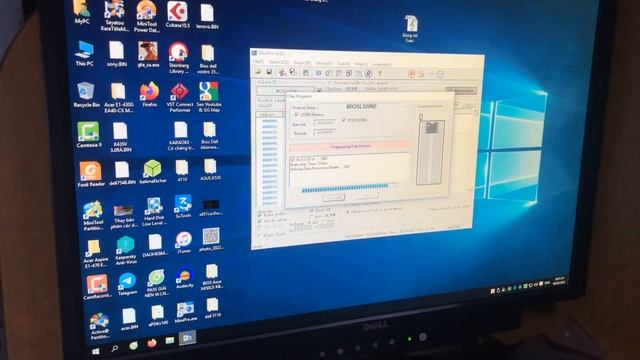Click the chip programming progress bar
Viewport: 640px width, 360px height.
[349, 187]
